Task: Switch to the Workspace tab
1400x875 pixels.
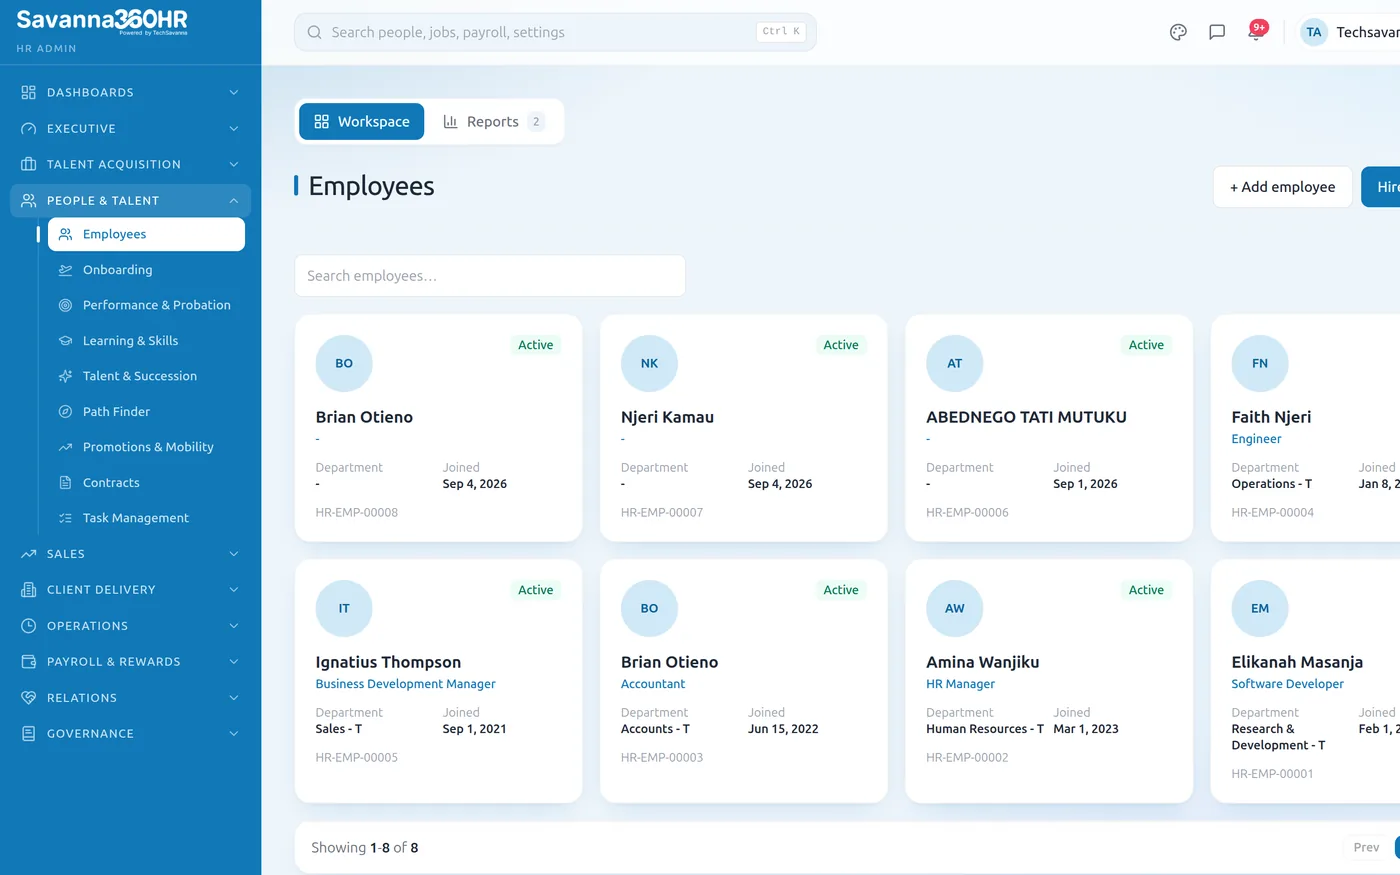Action: pos(361,121)
